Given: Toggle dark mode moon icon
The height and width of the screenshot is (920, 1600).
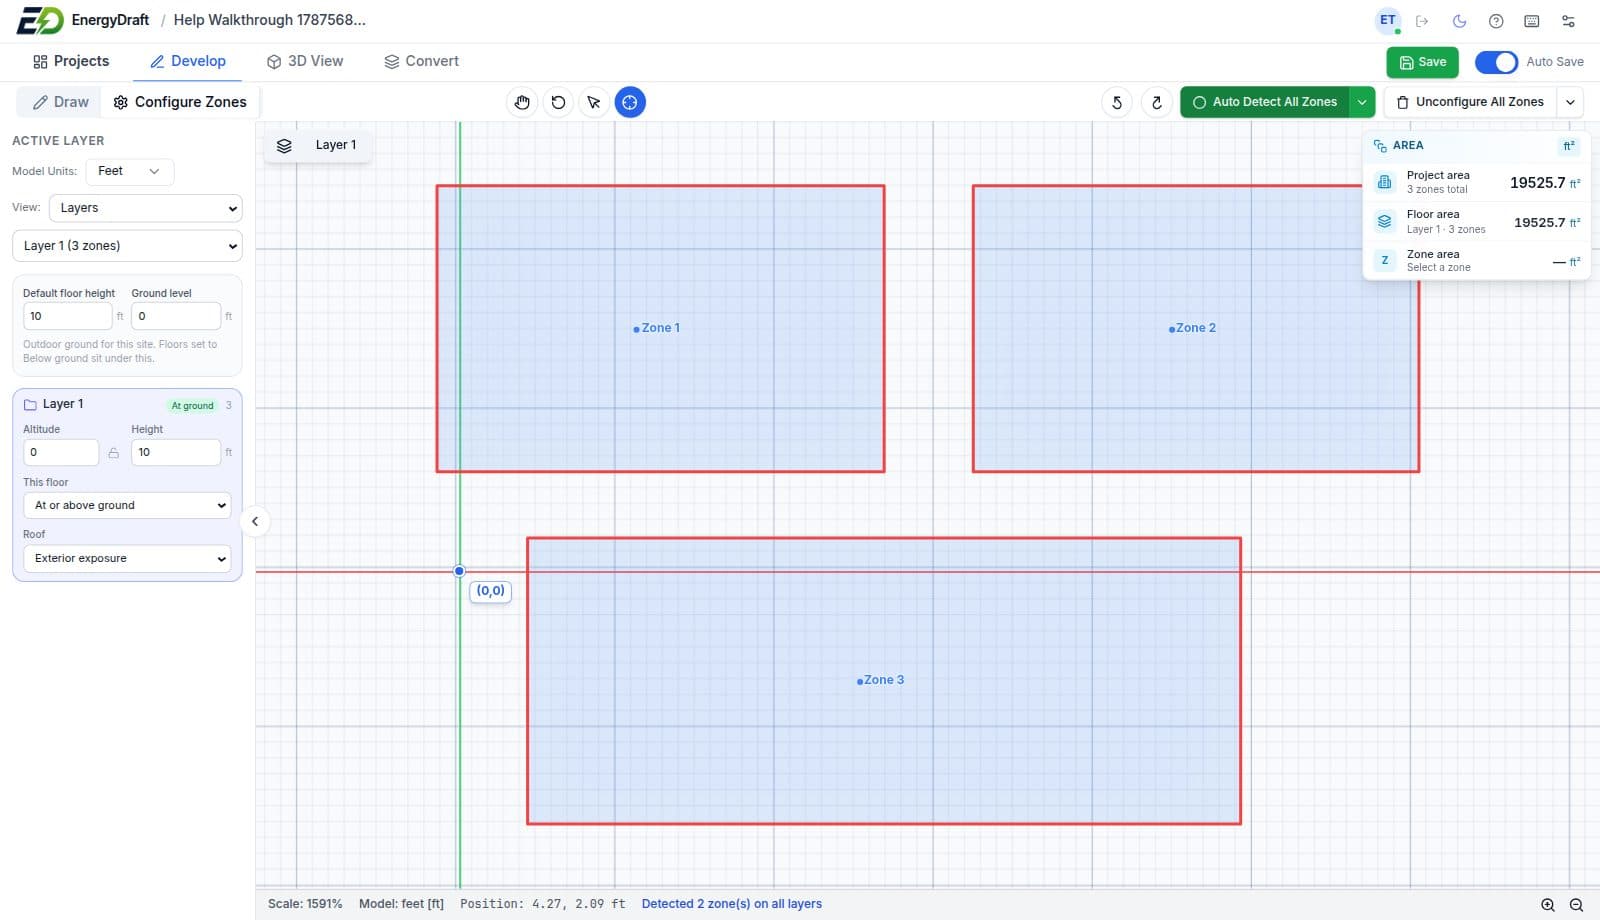Looking at the screenshot, I should pyautogui.click(x=1459, y=21).
